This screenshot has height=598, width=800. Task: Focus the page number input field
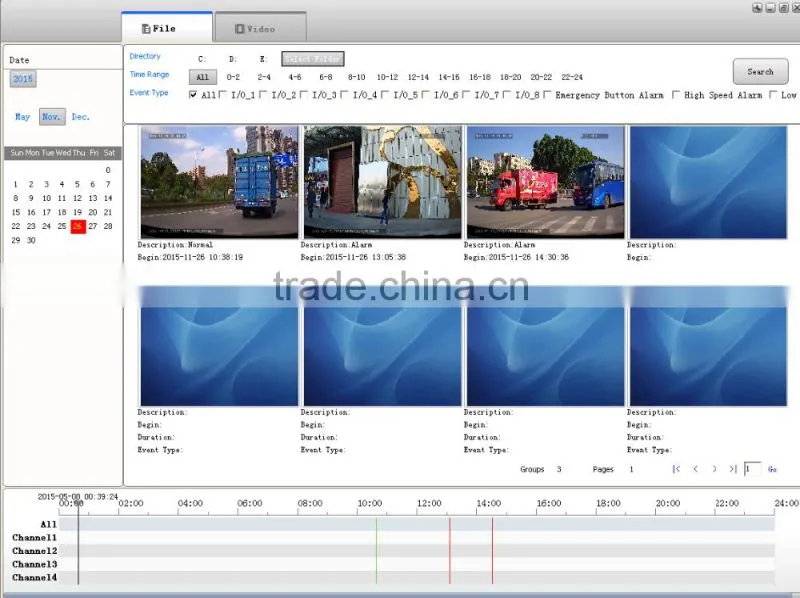pos(753,469)
